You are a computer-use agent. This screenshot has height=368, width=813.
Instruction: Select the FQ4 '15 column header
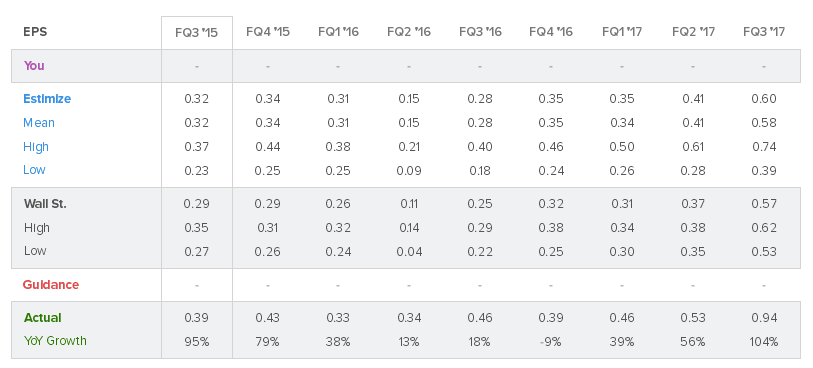(x=268, y=32)
